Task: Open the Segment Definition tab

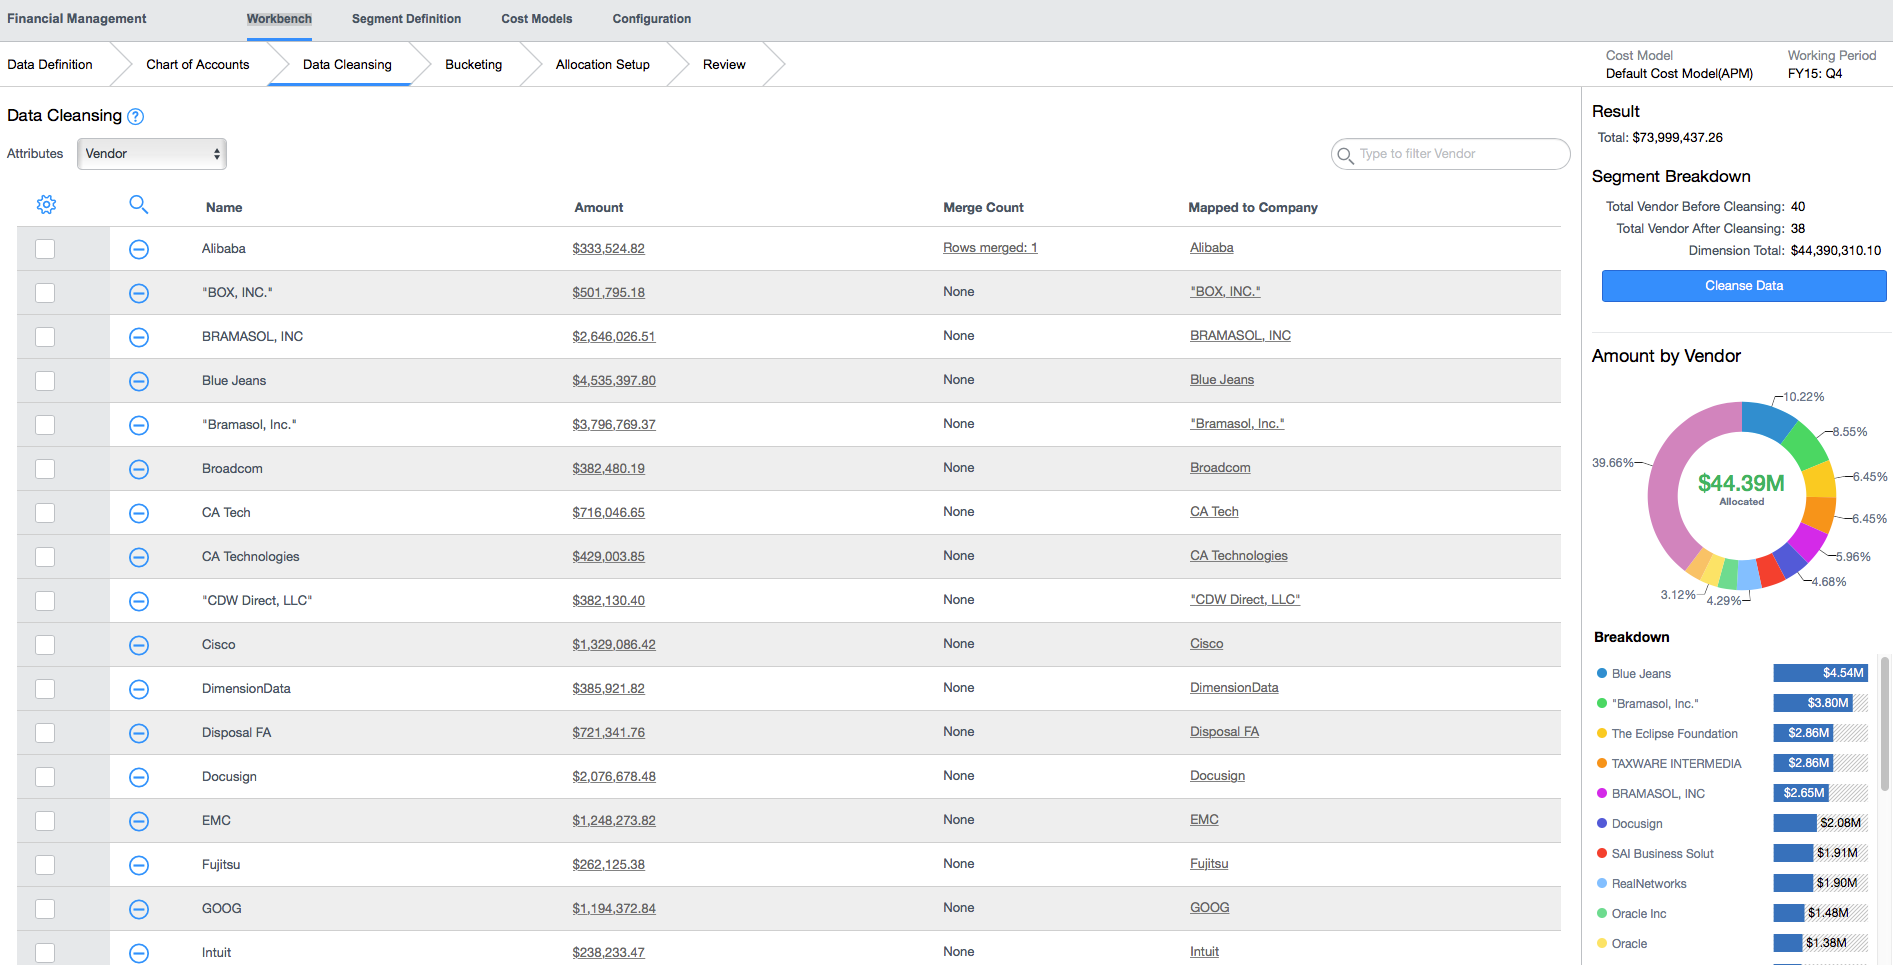Action: (x=406, y=19)
